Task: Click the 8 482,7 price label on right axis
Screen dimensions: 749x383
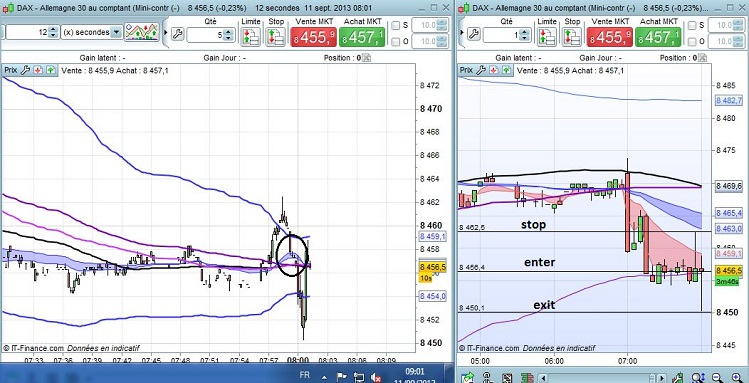Action: pos(729,101)
